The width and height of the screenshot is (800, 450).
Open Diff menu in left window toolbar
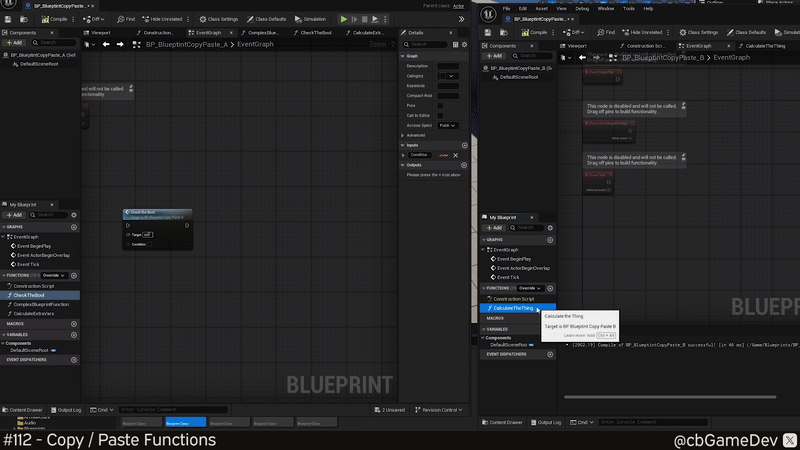click(x=94, y=19)
